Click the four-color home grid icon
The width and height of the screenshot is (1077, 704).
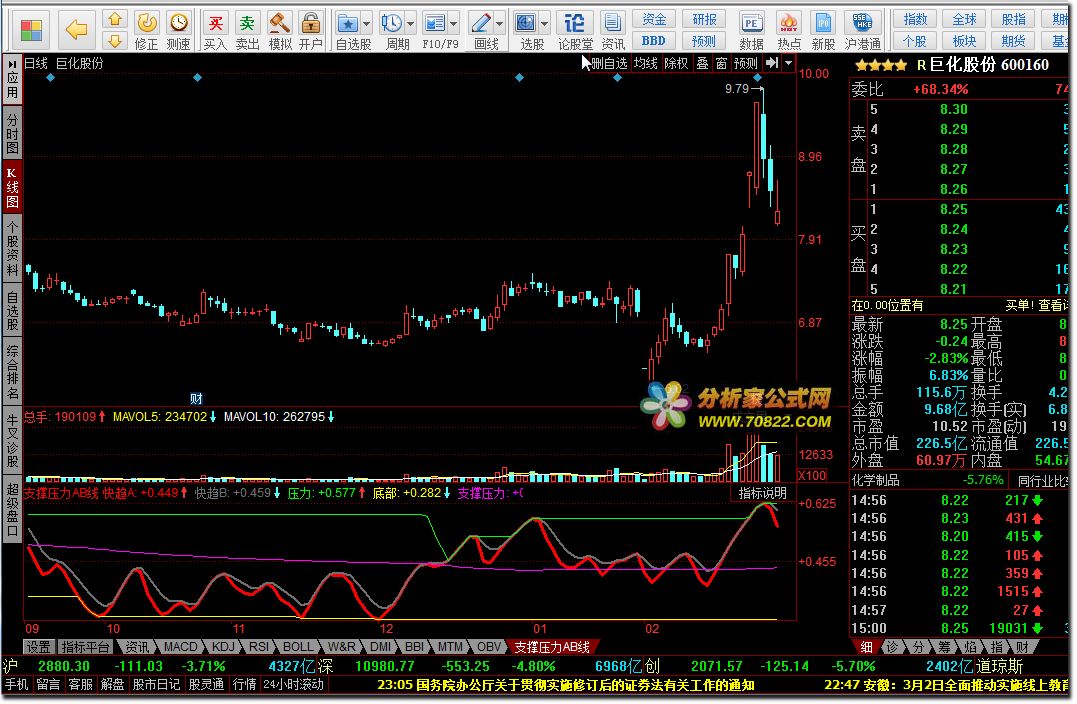coord(32,30)
